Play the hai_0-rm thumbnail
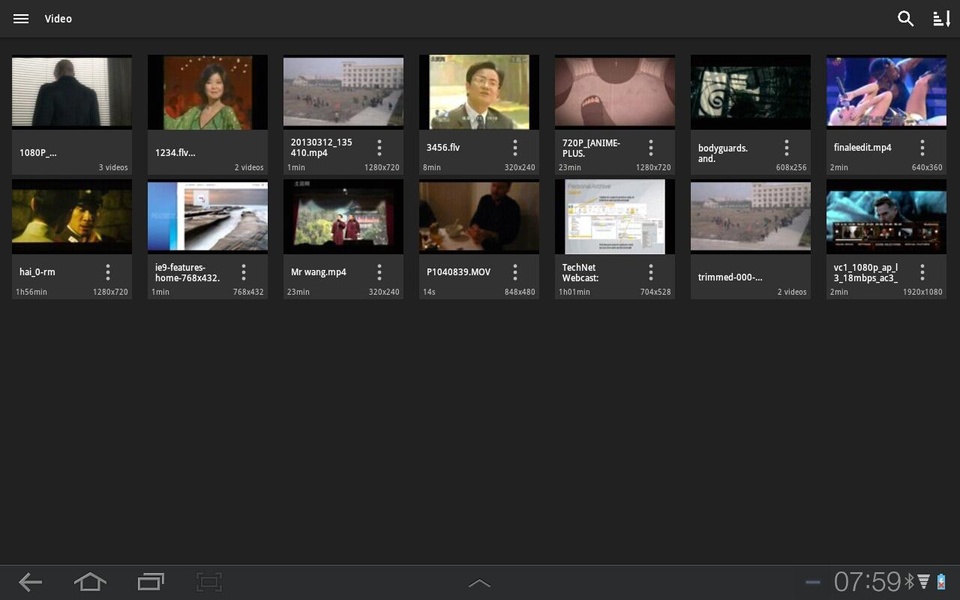 (72, 217)
